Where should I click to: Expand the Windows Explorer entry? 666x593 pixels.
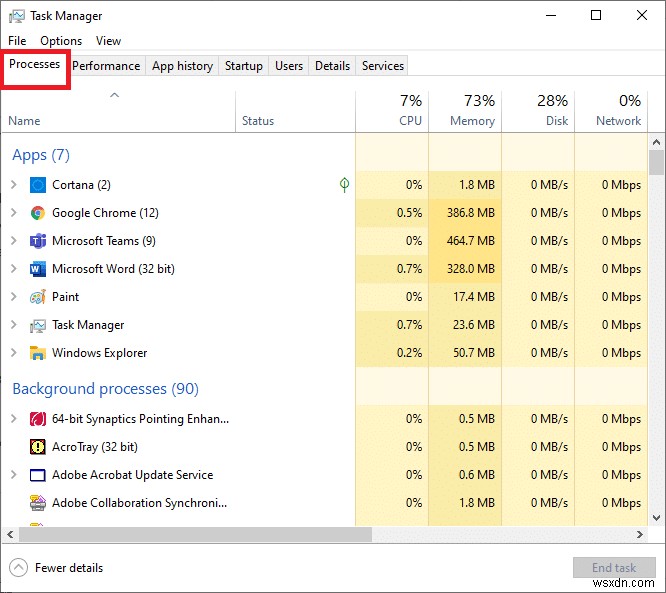tap(14, 353)
